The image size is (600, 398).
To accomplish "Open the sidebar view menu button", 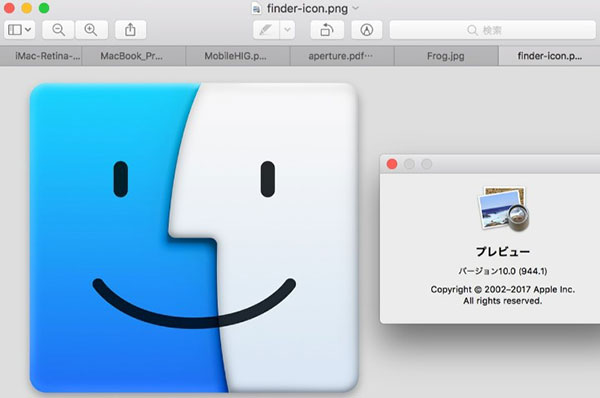I will pos(20,30).
